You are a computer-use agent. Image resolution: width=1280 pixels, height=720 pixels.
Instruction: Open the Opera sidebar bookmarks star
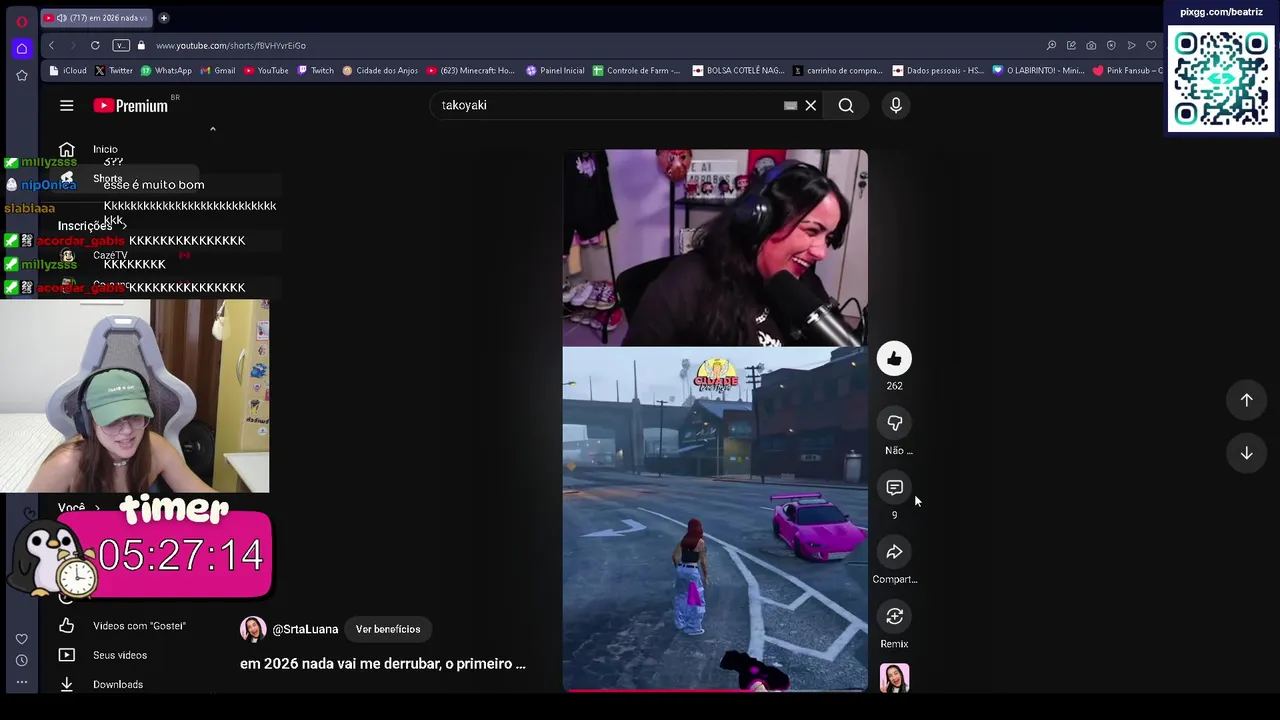click(21, 75)
